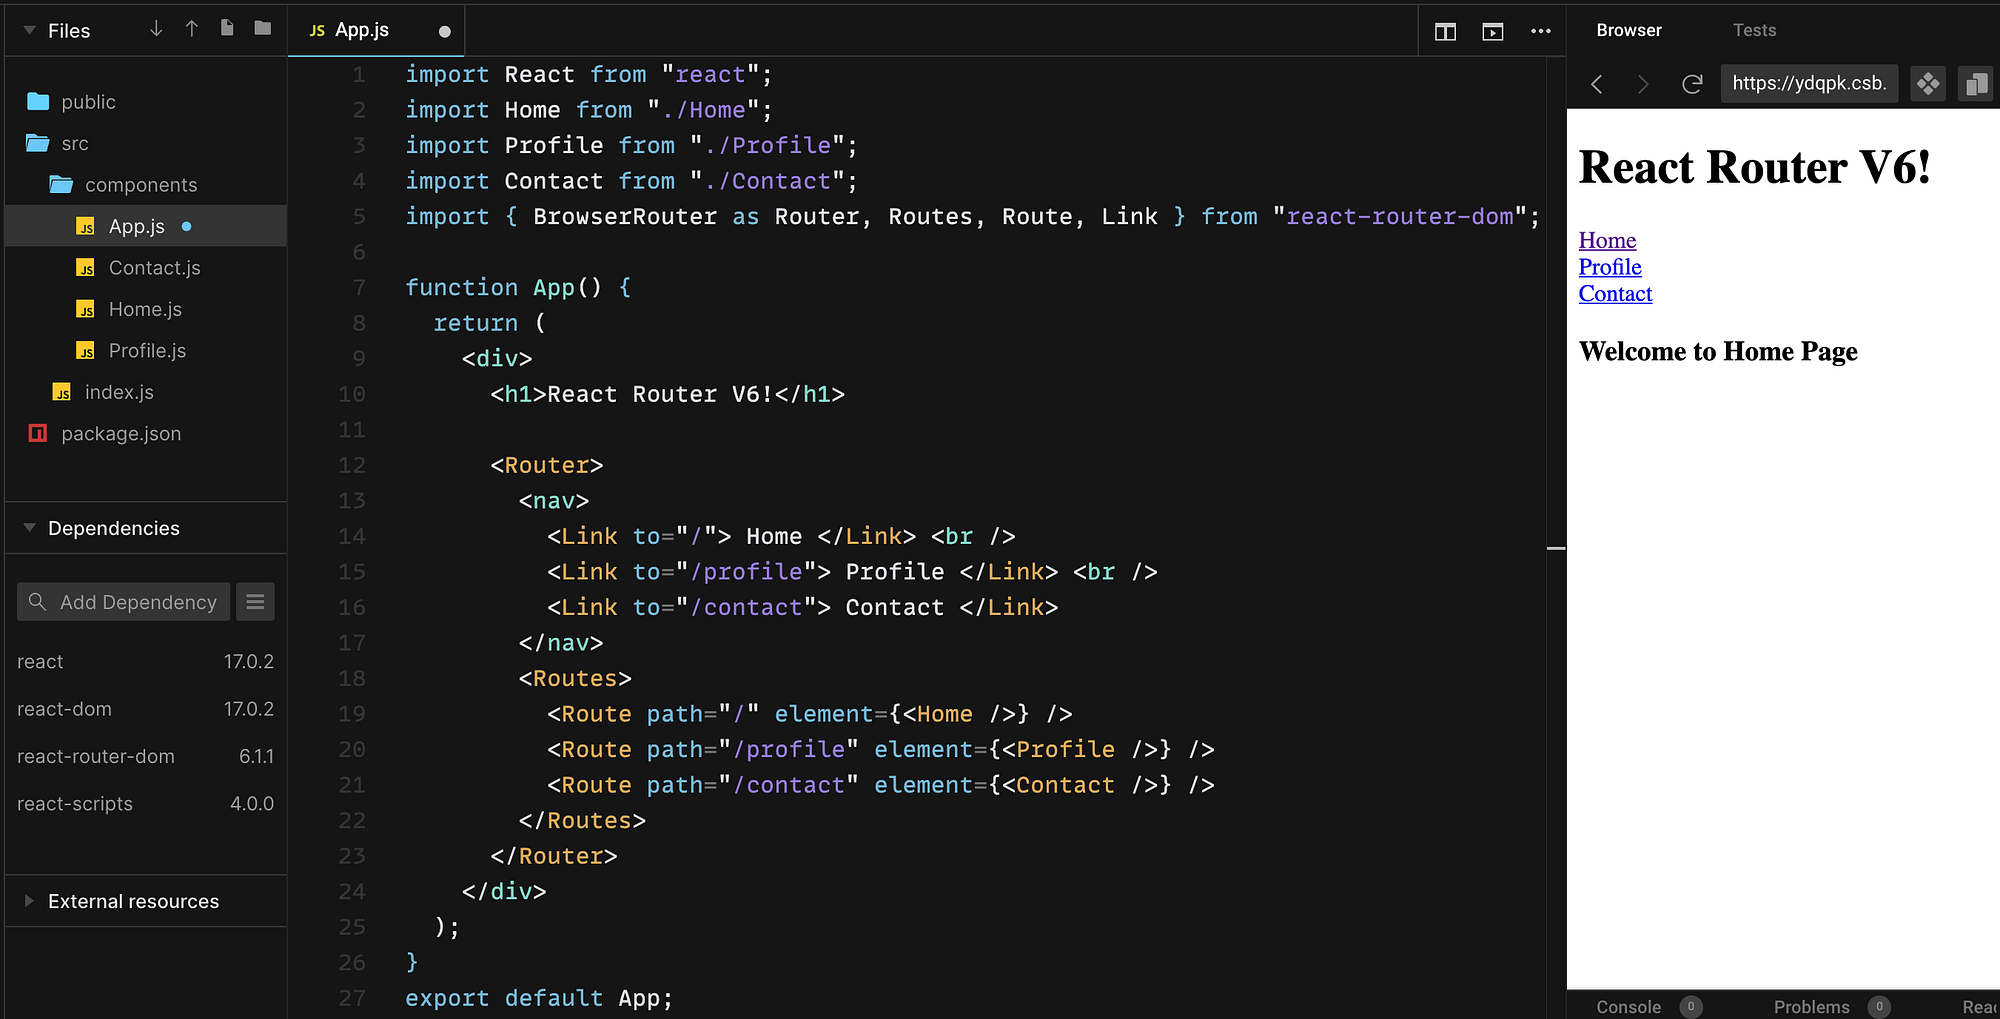Open the split editor layout icon

1445,31
